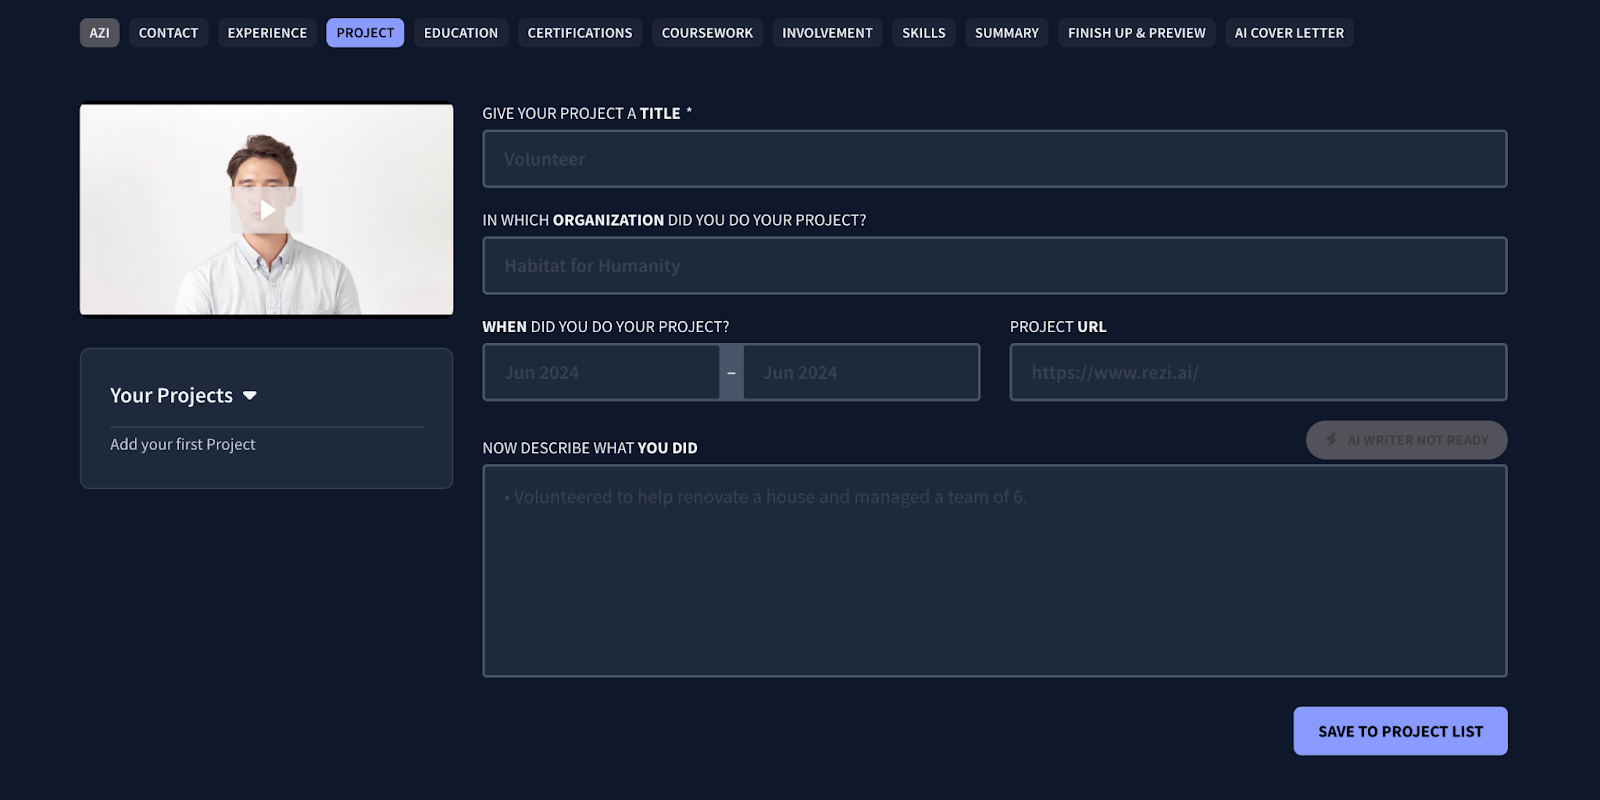Open the Skills tab
The height and width of the screenshot is (800, 1600).
tap(924, 33)
